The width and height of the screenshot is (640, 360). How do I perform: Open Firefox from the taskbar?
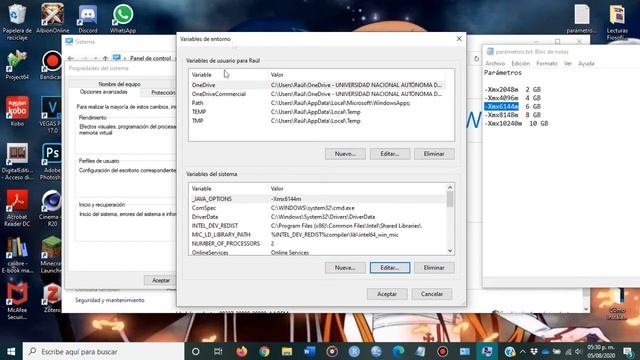pyautogui.click(x=241, y=351)
